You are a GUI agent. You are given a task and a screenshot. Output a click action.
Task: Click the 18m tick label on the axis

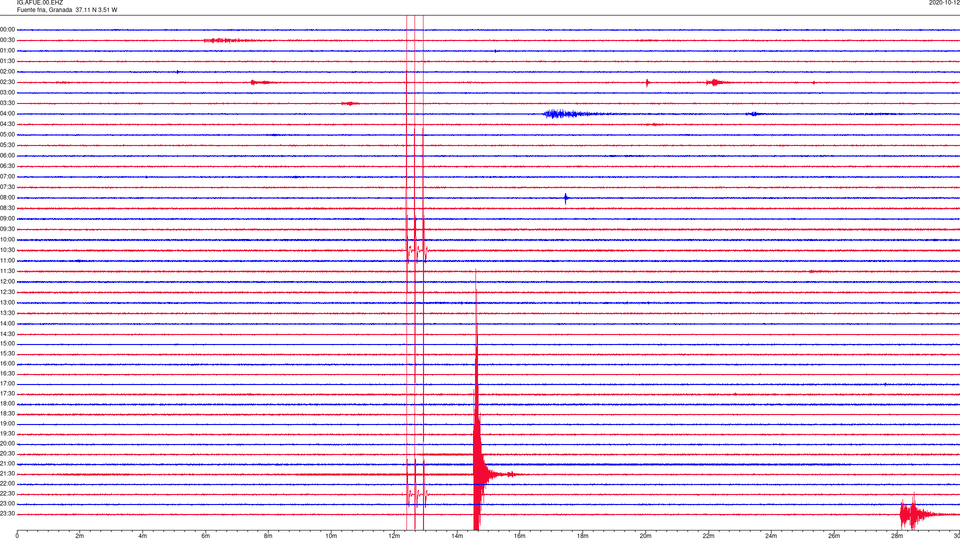pyautogui.click(x=583, y=536)
